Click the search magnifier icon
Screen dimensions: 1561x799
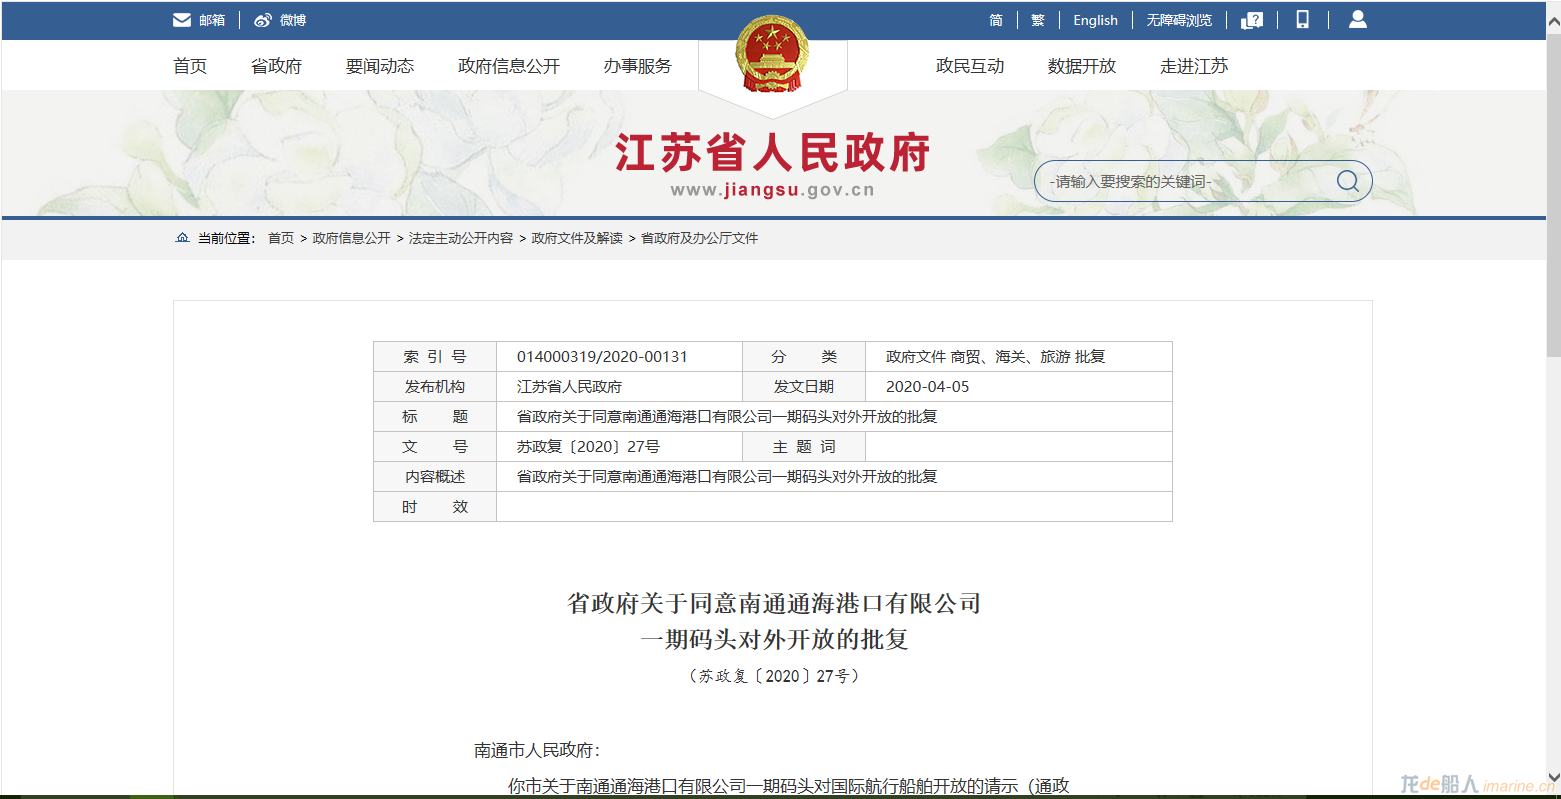[x=1348, y=181]
